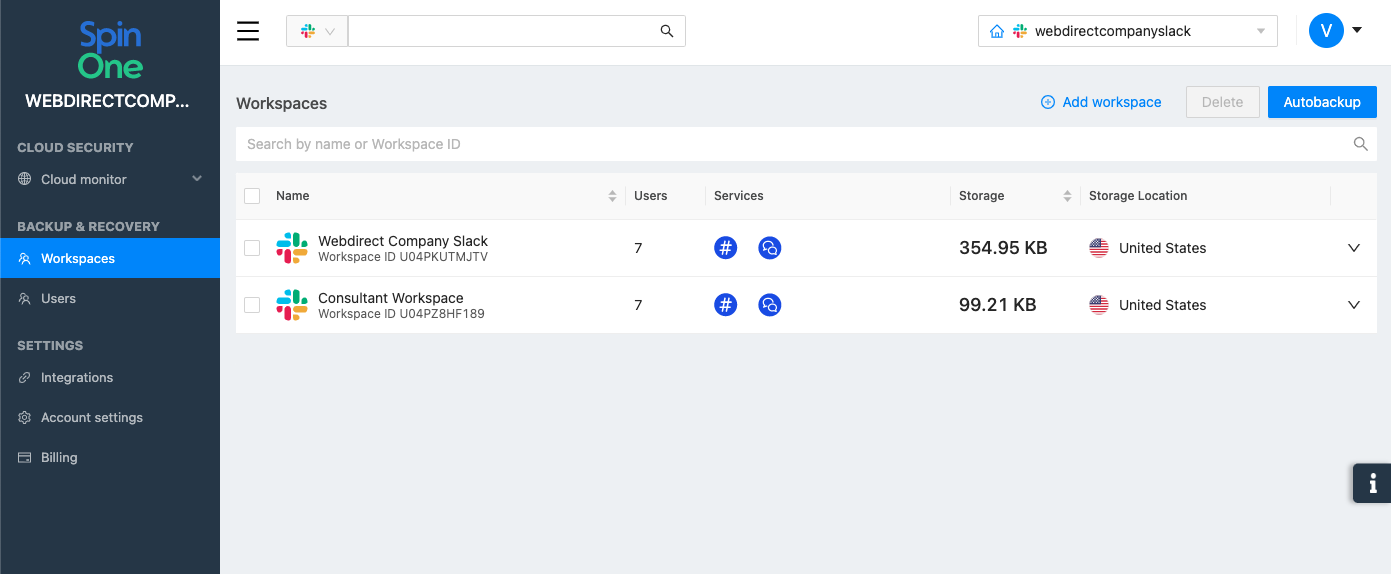The width and height of the screenshot is (1391, 574).
Task: Tick the Consultant Workspace checkbox
Action: click(x=252, y=305)
